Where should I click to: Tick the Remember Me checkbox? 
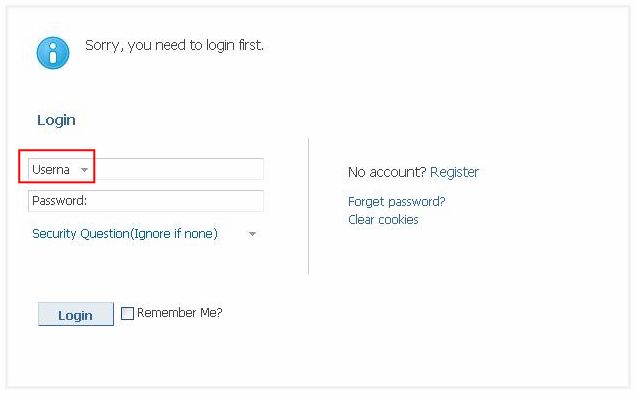pyautogui.click(x=127, y=313)
